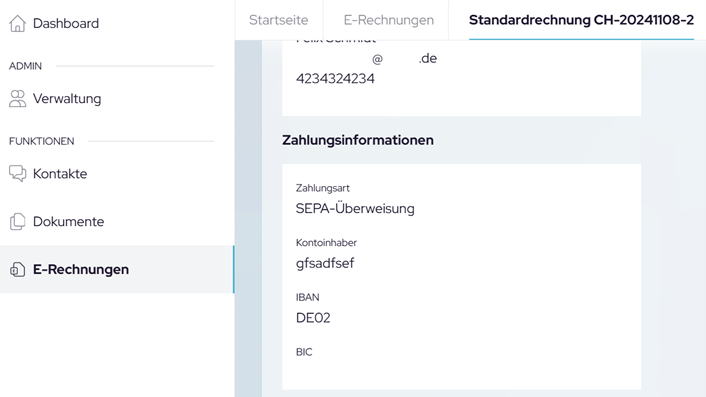Viewport: 706px width, 397px height.
Task: Click the IBAN value DE02
Action: click(313, 318)
